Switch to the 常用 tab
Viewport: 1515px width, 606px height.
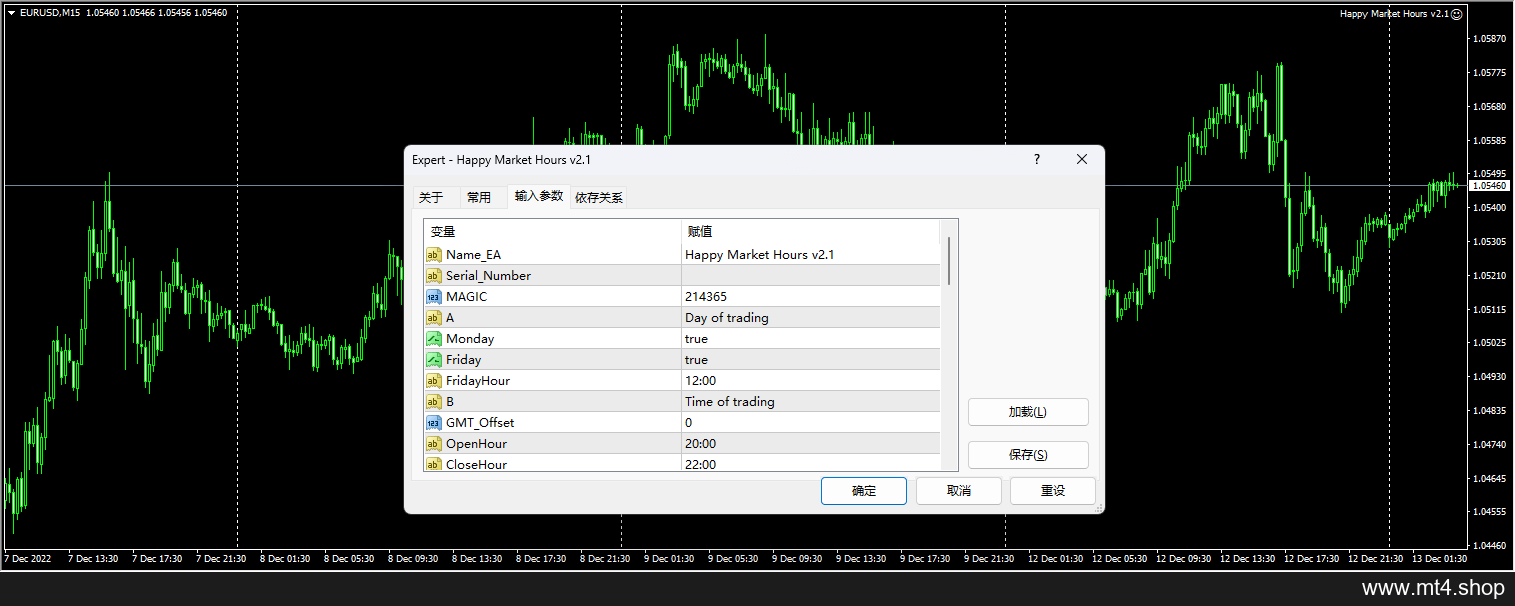click(x=479, y=198)
